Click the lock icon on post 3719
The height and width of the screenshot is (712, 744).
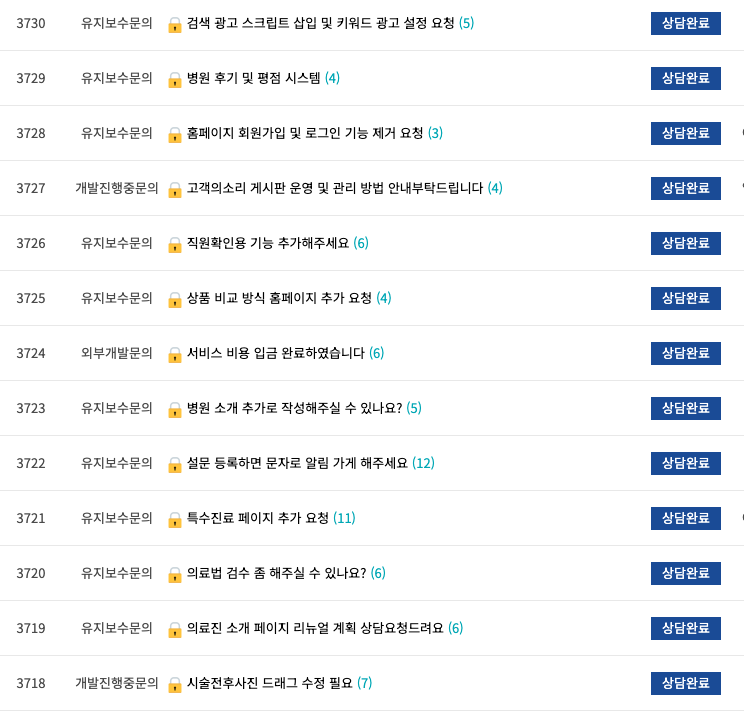pyautogui.click(x=175, y=630)
